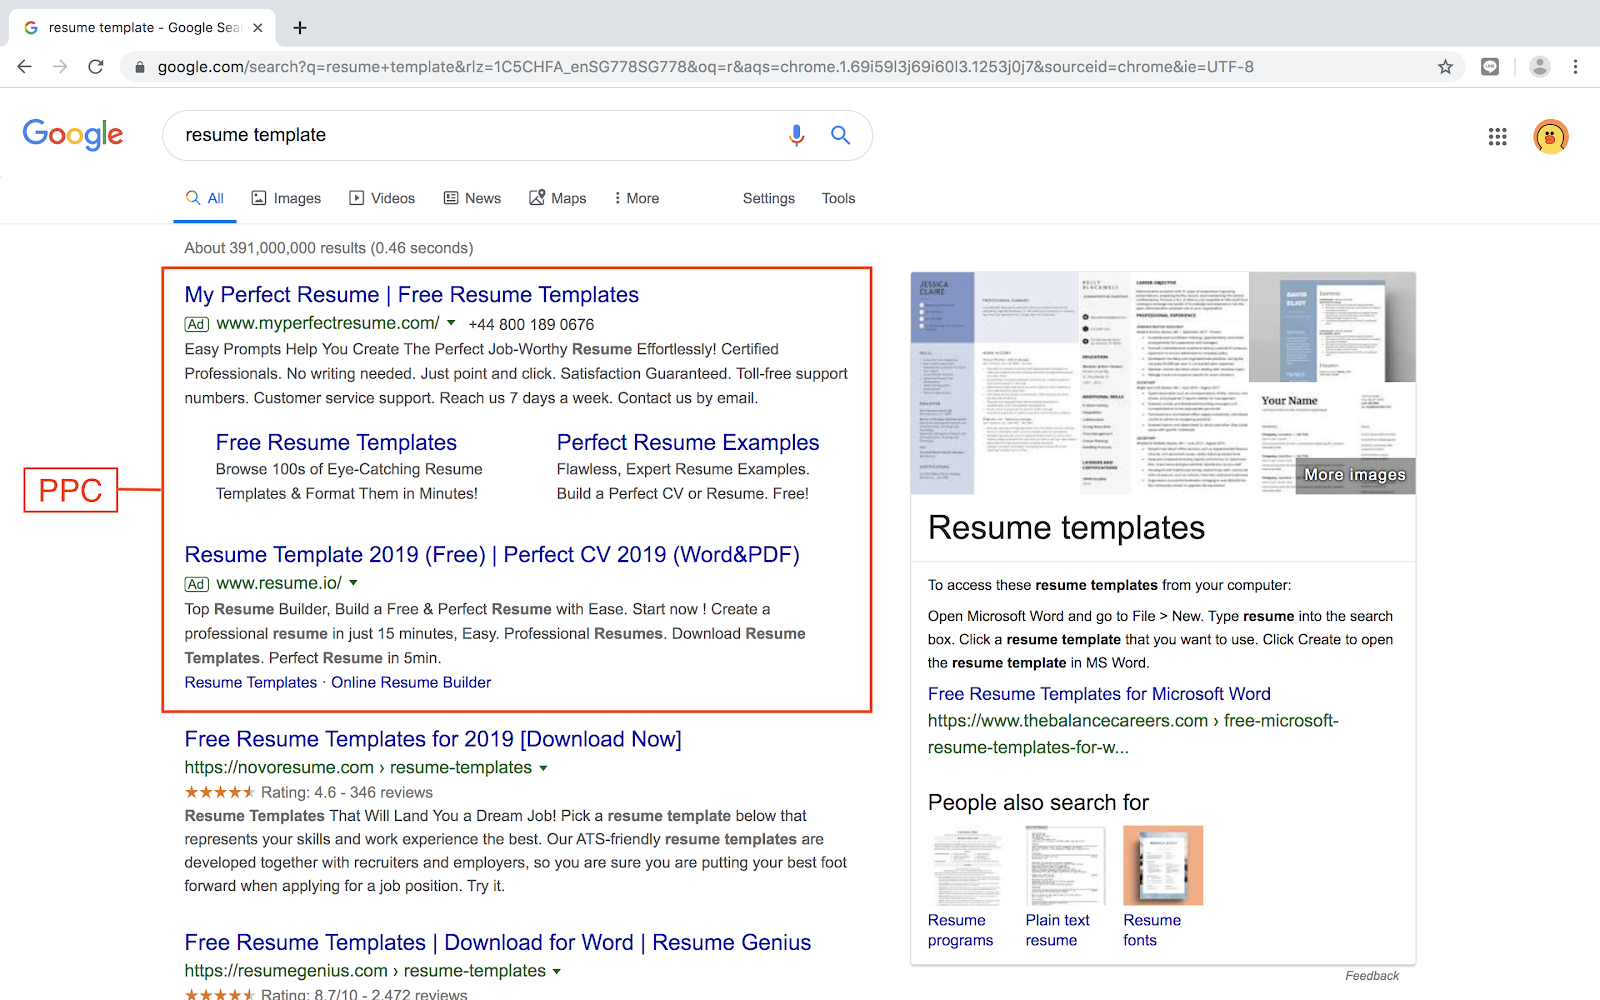Open the Plain text resume thumbnail
The height and width of the screenshot is (1000, 1600).
[1065, 866]
